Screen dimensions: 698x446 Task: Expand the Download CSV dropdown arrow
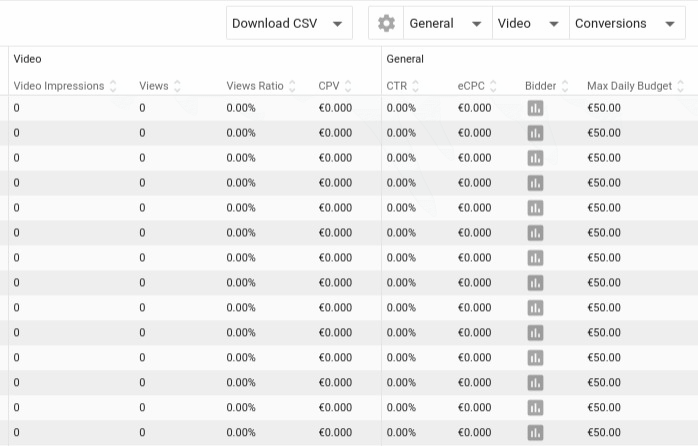coord(337,24)
